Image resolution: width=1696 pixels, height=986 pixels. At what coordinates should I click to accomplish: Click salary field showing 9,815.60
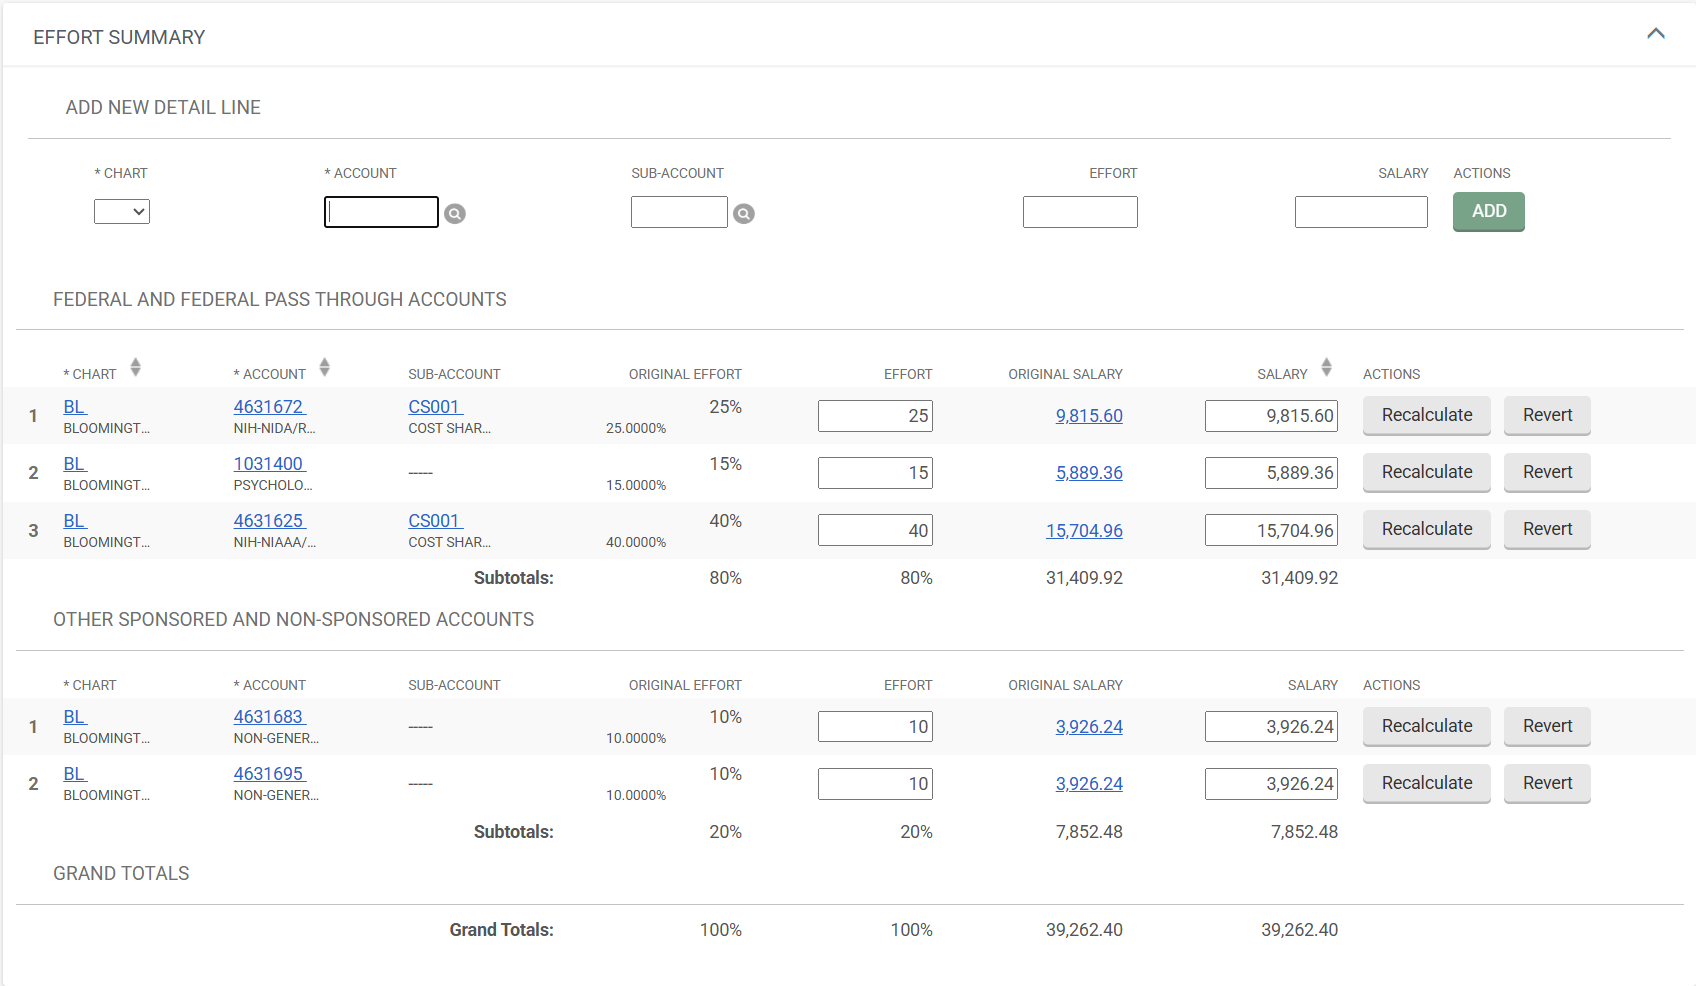pyautogui.click(x=1271, y=416)
